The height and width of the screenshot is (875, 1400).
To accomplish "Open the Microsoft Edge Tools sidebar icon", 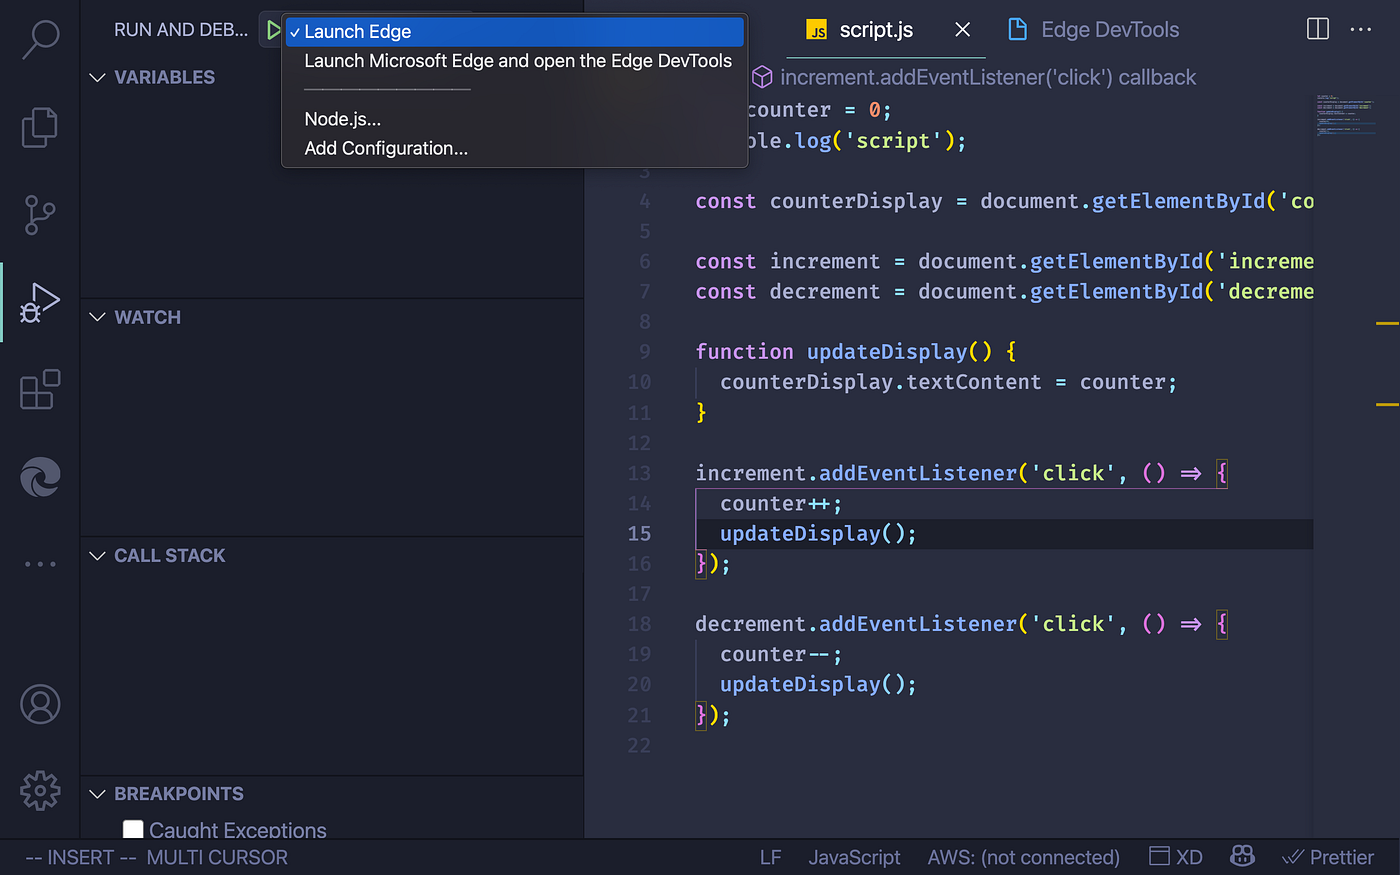I will click(40, 477).
